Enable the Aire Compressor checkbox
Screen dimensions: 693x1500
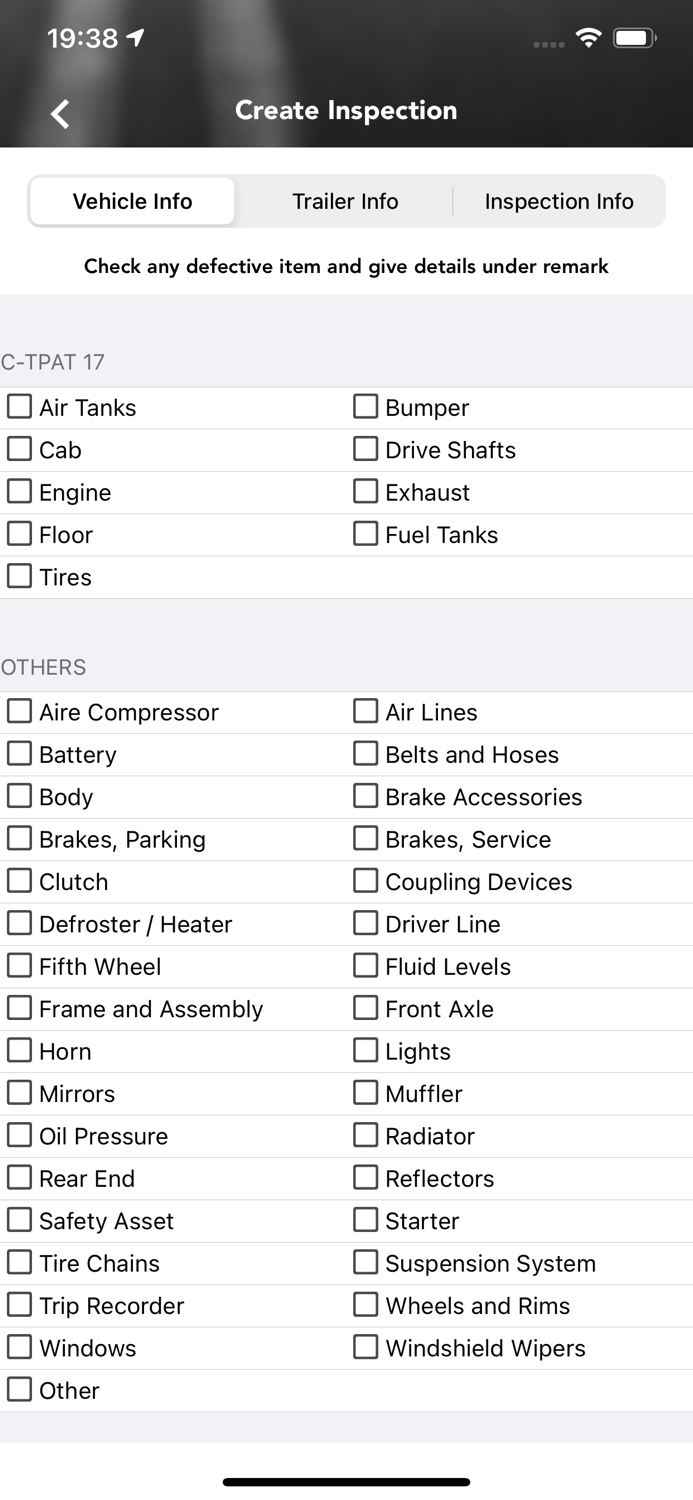(x=20, y=710)
